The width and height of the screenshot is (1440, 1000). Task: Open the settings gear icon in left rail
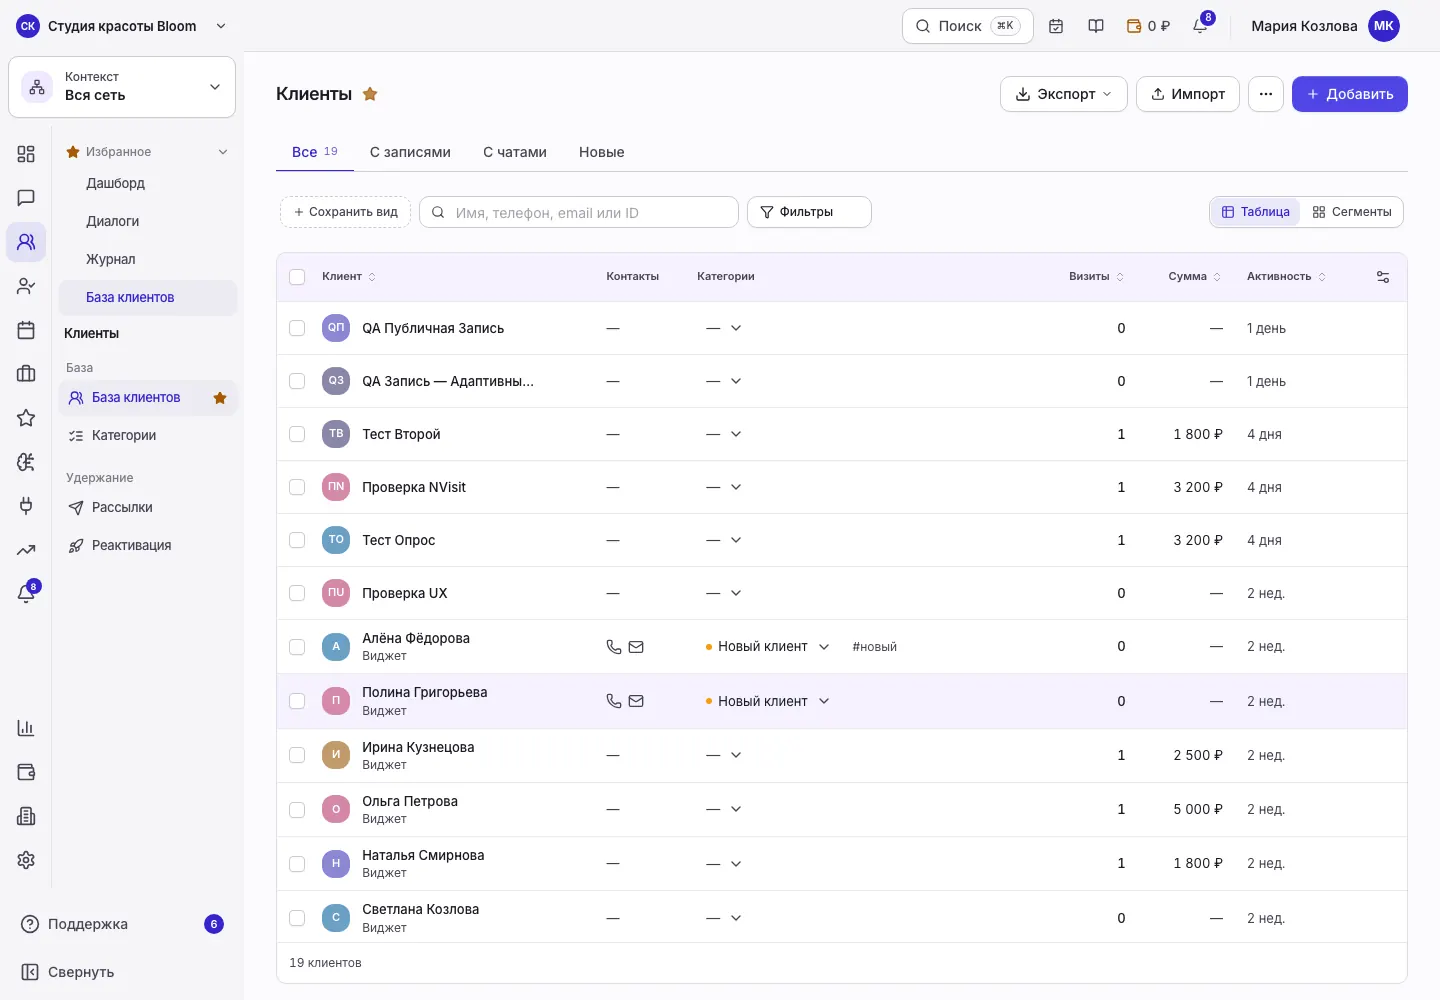(x=26, y=860)
